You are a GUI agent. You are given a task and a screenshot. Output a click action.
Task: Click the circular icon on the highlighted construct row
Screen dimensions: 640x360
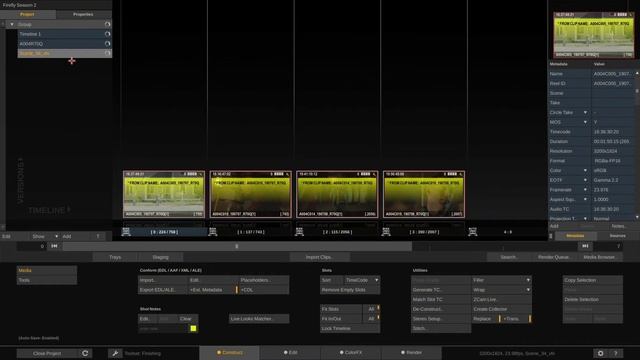click(107, 53)
